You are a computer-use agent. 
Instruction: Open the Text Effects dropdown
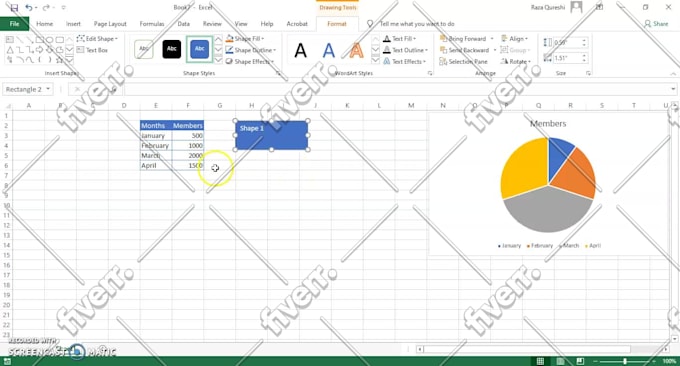[x=404, y=62]
